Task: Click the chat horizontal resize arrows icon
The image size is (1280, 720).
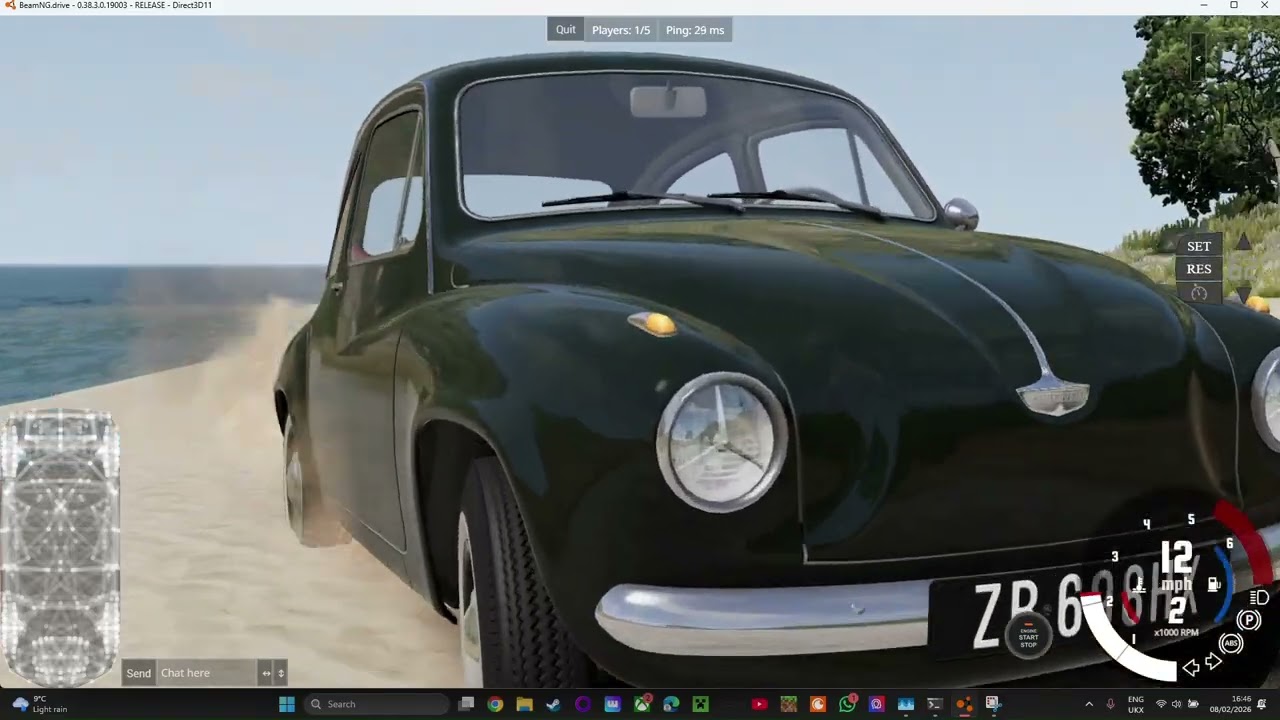Action: (x=266, y=673)
